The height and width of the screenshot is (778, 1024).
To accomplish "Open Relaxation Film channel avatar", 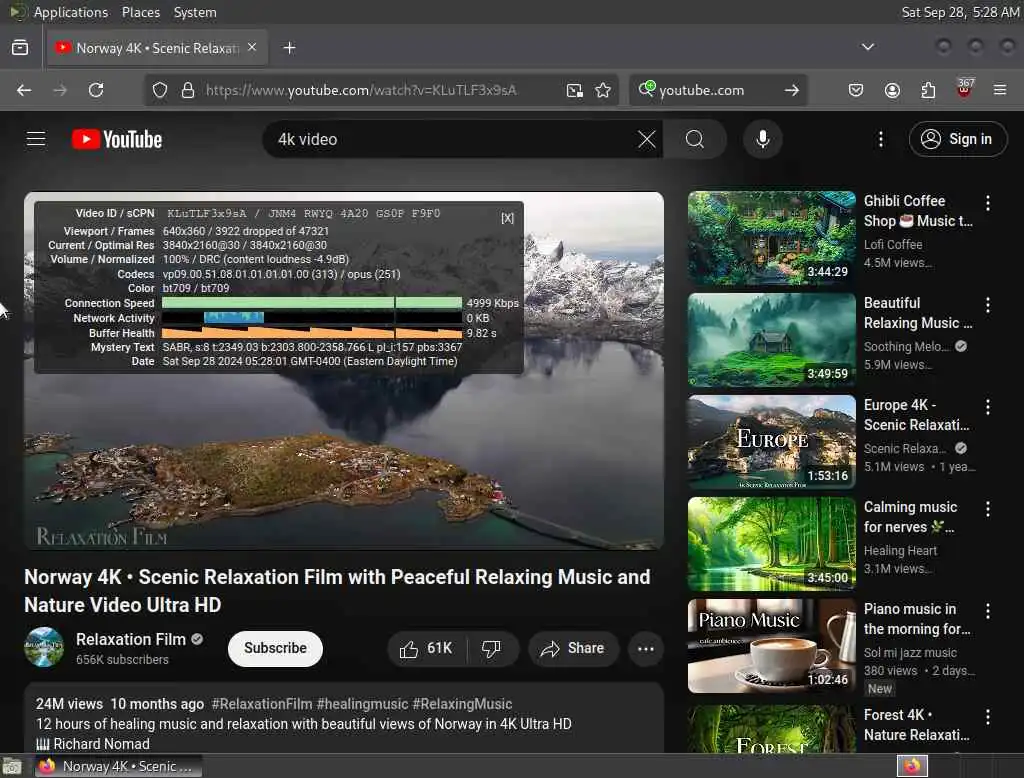I will click(x=44, y=647).
